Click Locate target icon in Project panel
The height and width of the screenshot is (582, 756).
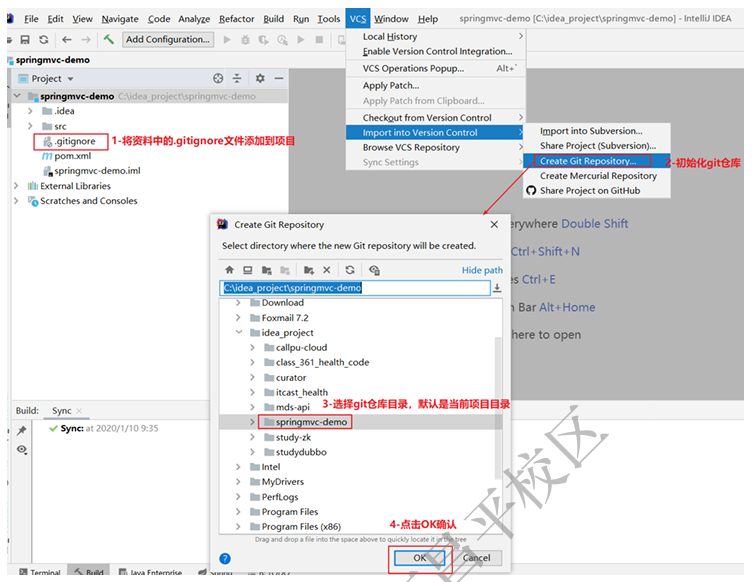(218, 78)
